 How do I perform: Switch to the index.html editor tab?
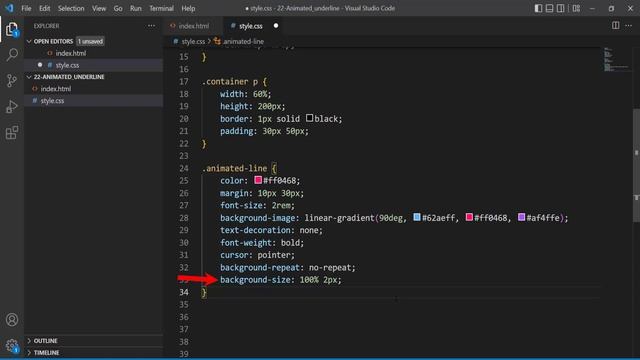tap(193, 26)
